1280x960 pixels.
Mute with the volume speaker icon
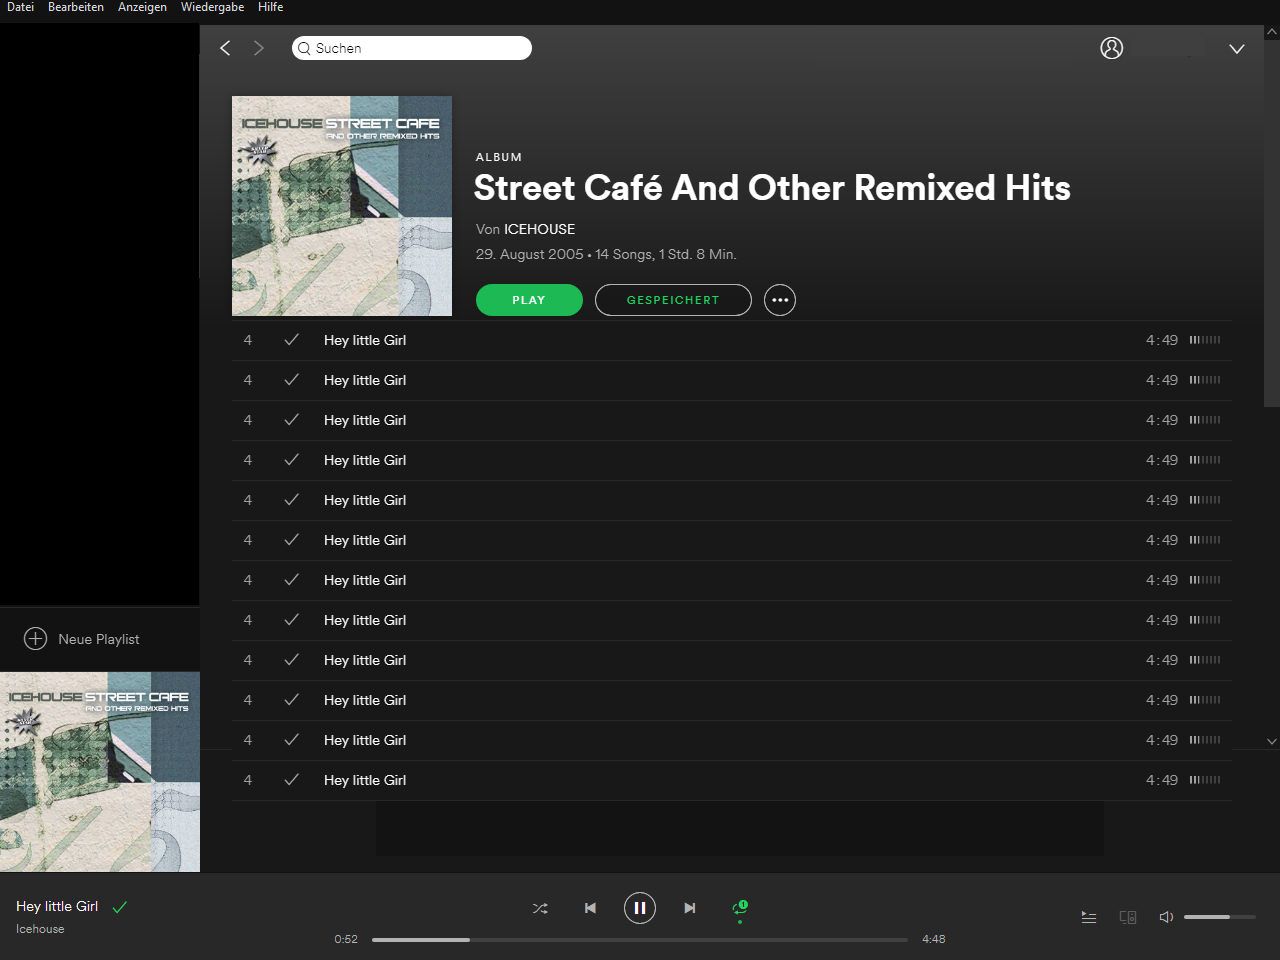click(1165, 917)
